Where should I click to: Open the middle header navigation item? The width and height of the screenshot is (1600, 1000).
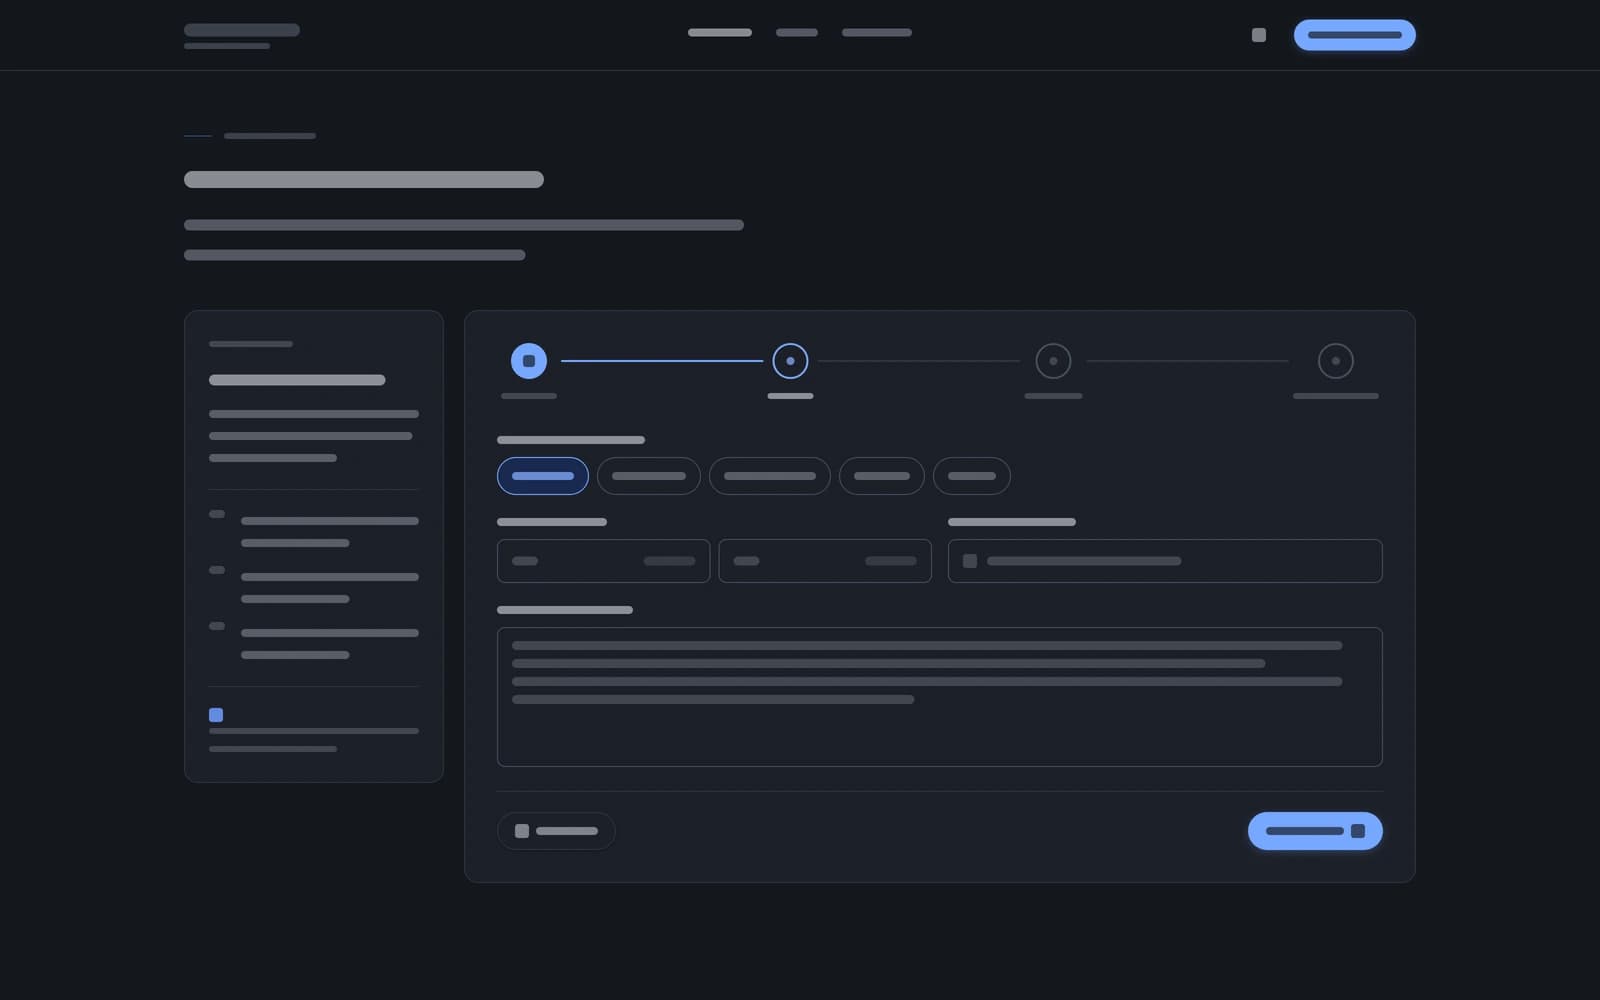[x=797, y=33]
